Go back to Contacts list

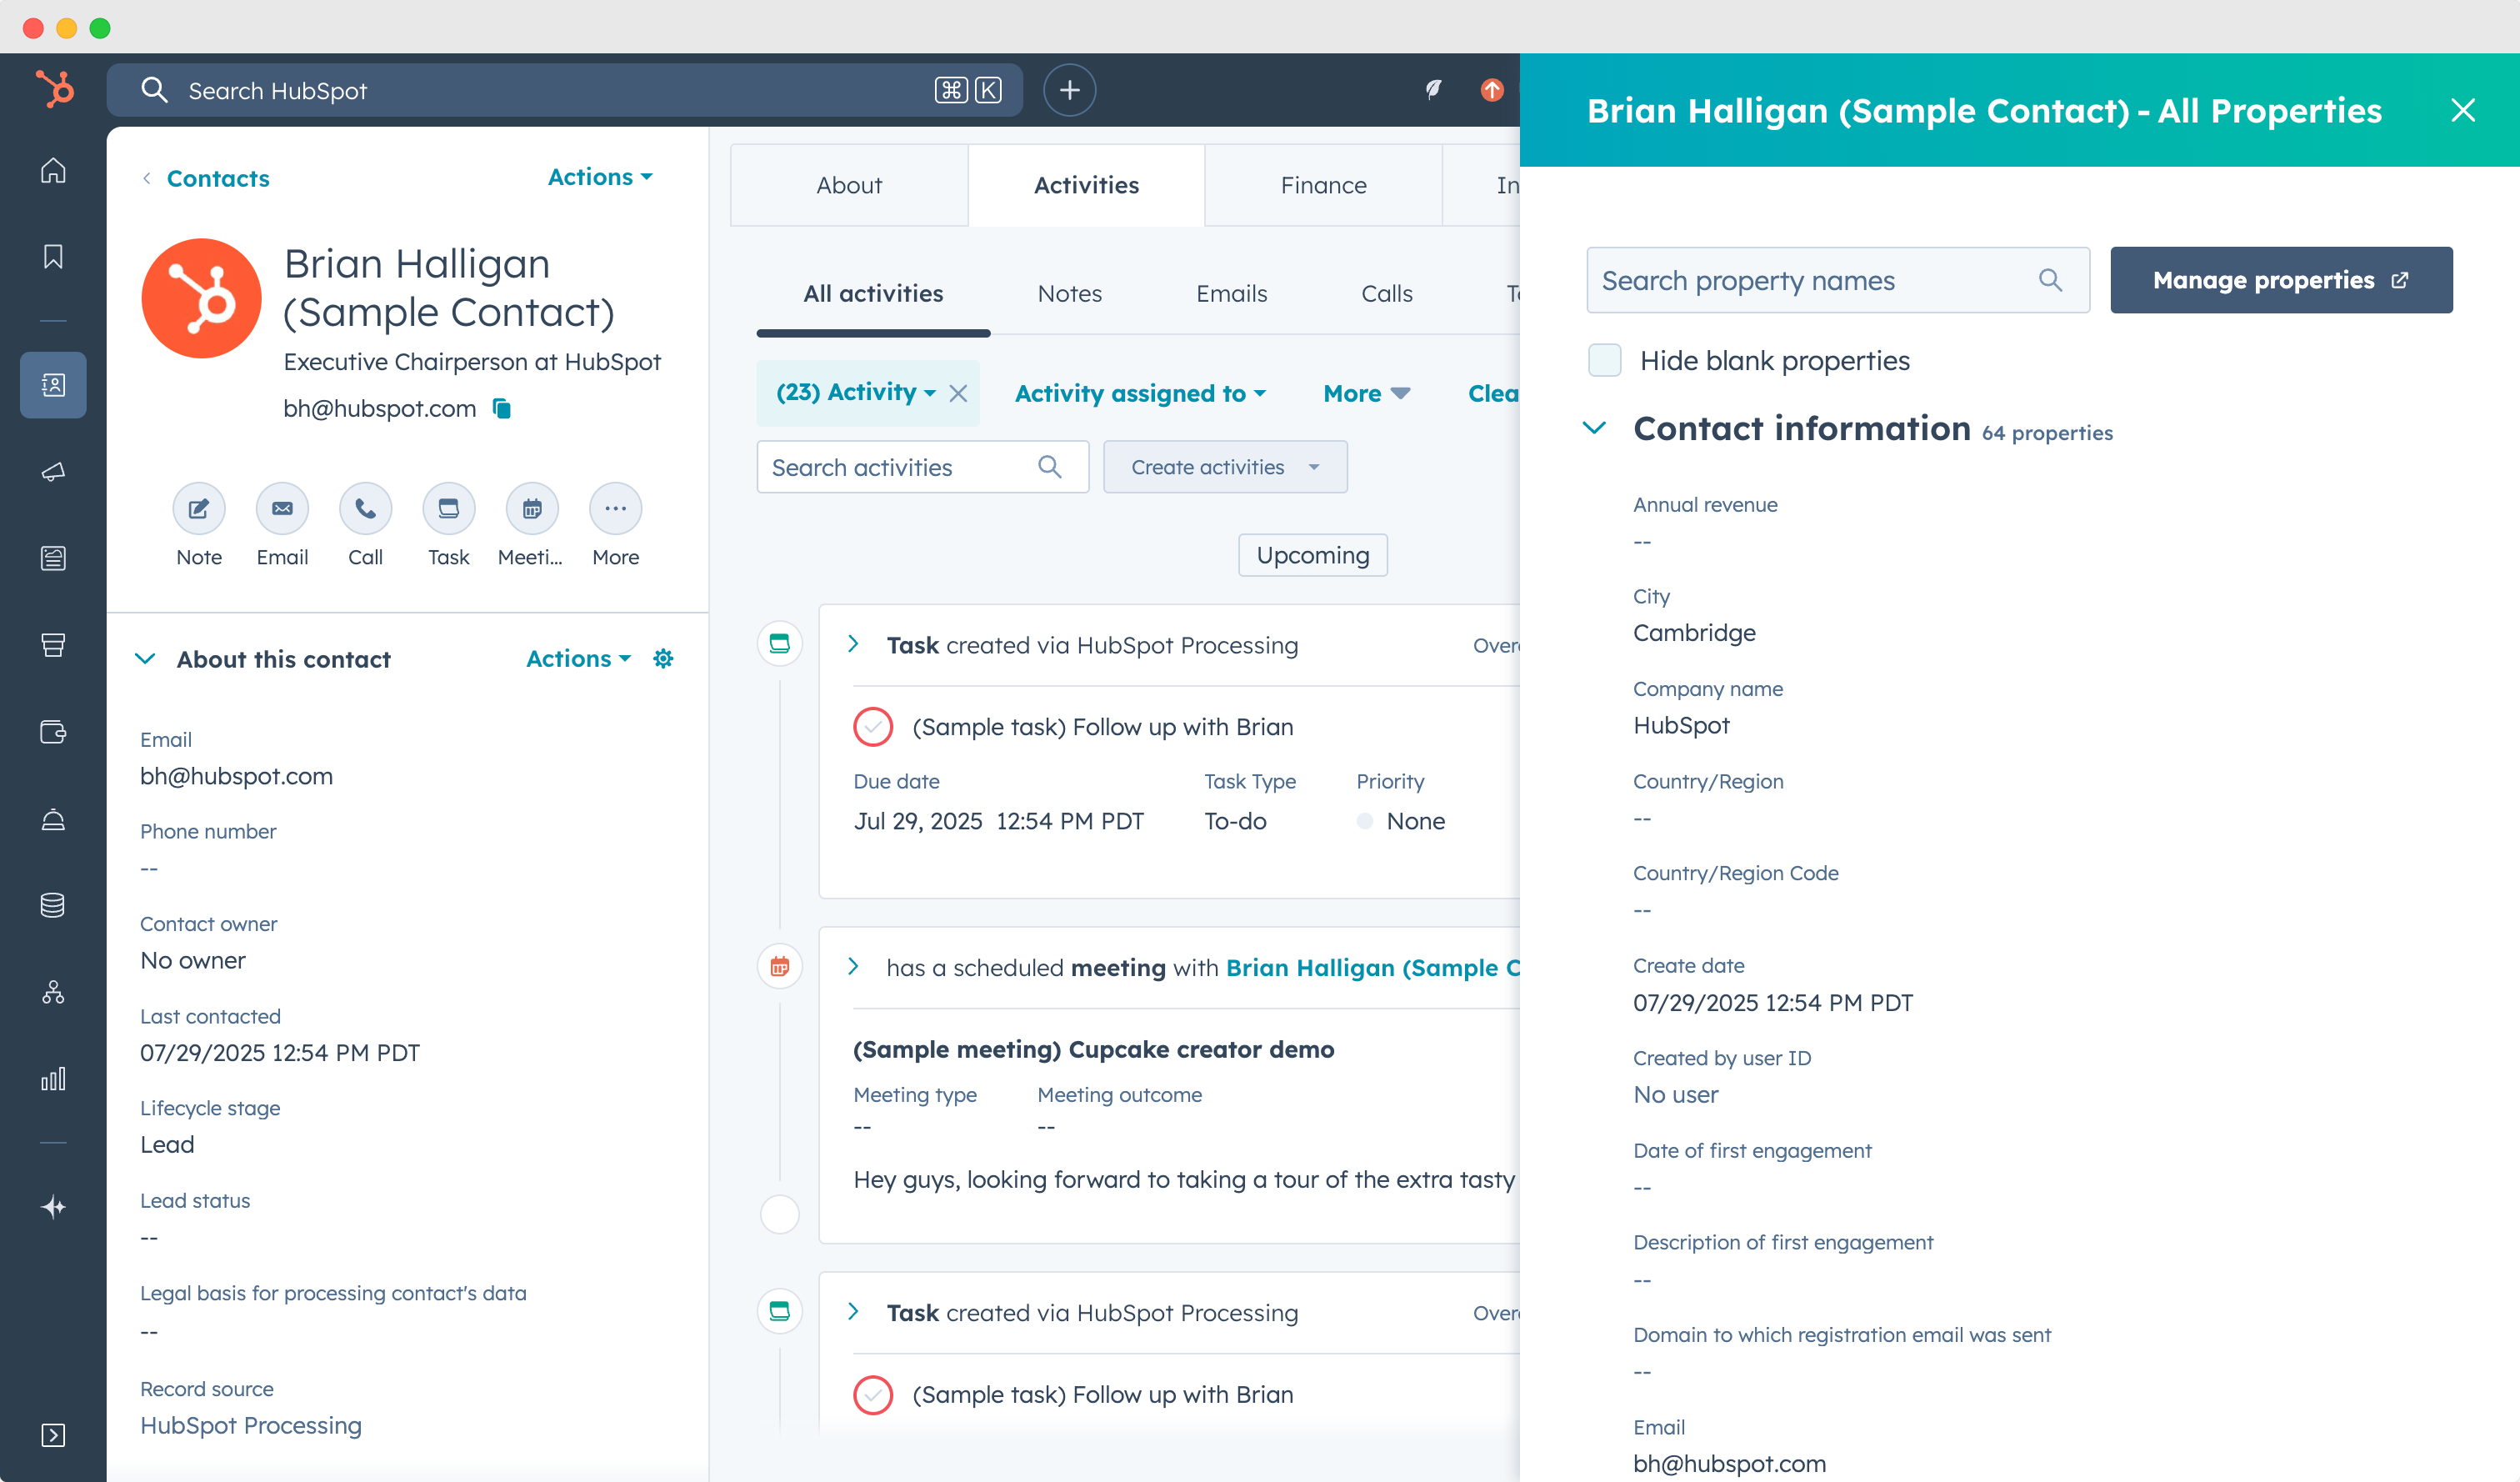217,178
